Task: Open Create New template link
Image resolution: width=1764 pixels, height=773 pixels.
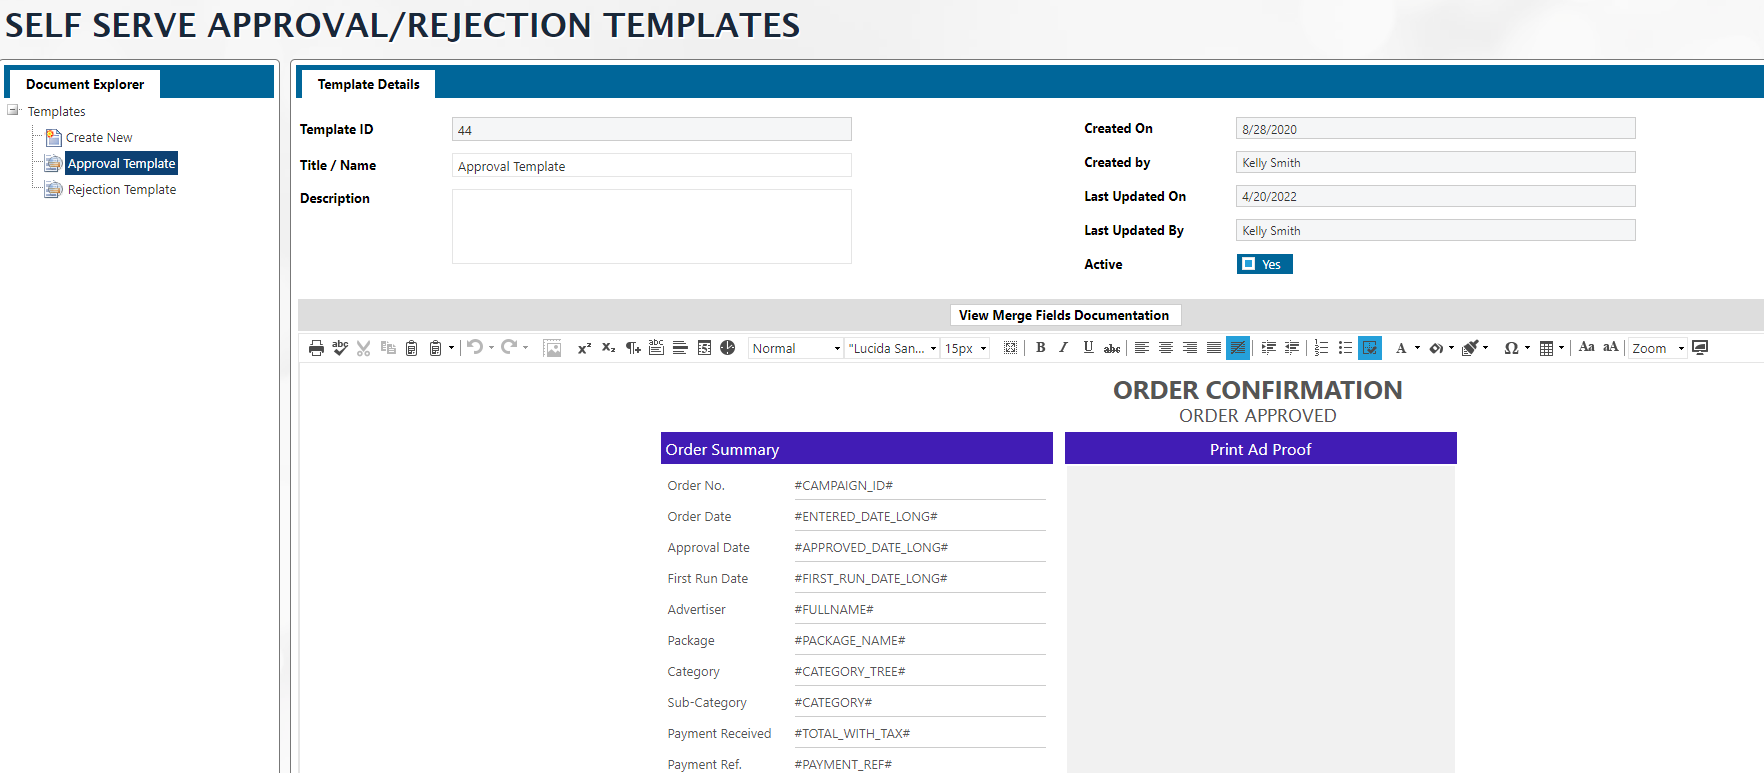Action: [99, 138]
